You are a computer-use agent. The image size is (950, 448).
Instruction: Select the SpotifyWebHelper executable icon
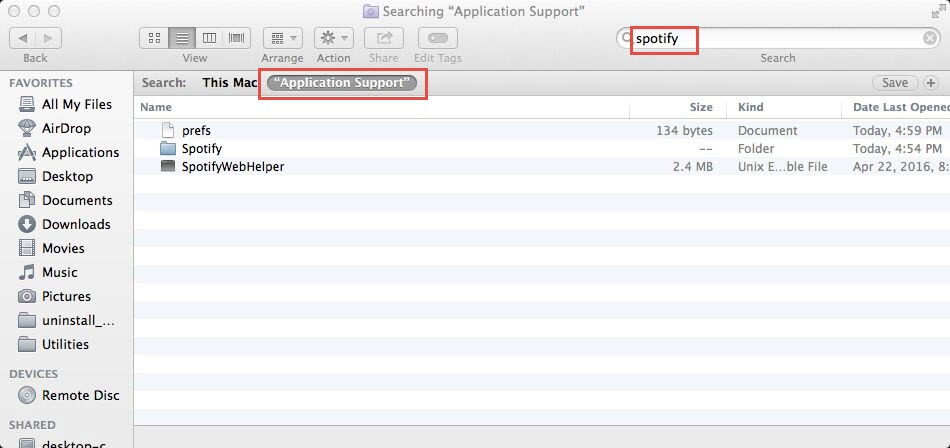(x=168, y=166)
